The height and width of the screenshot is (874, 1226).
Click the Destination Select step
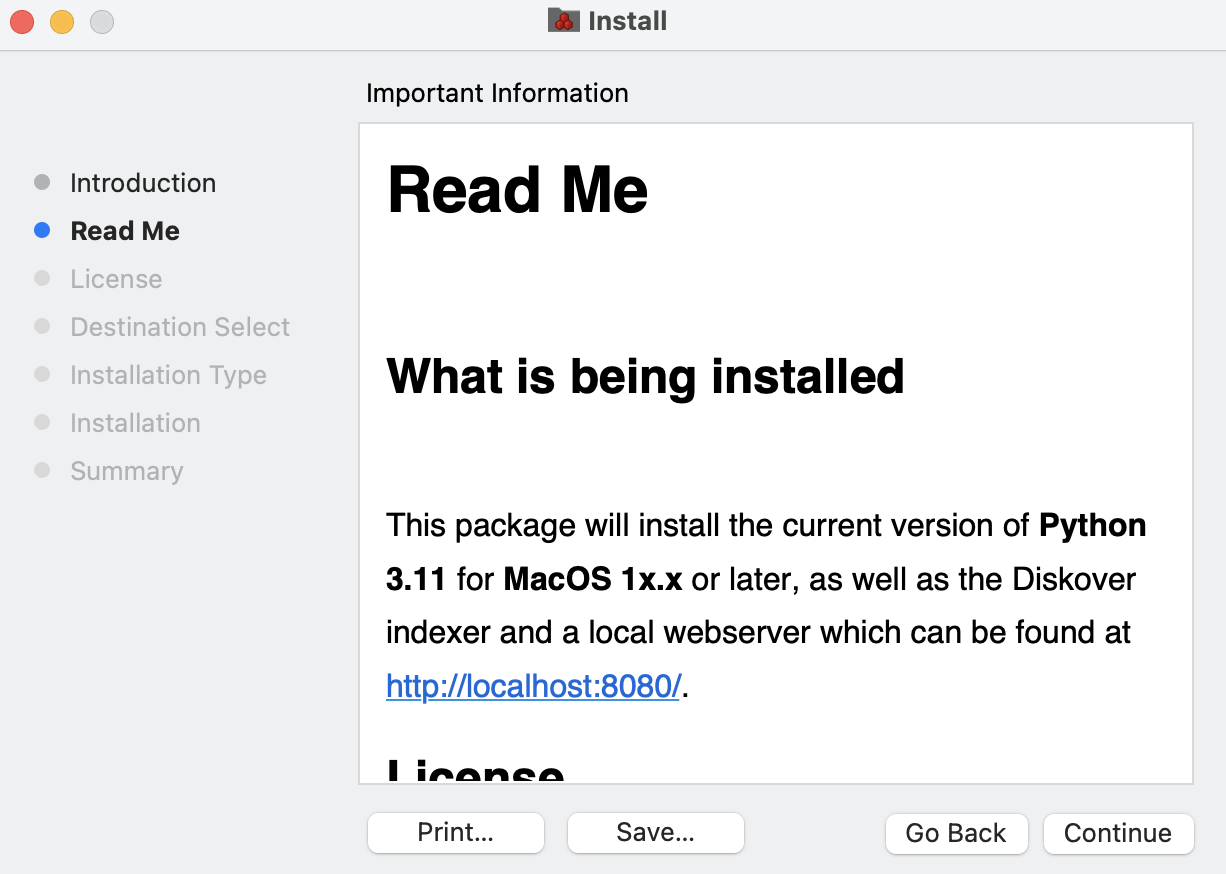point(180,327)
